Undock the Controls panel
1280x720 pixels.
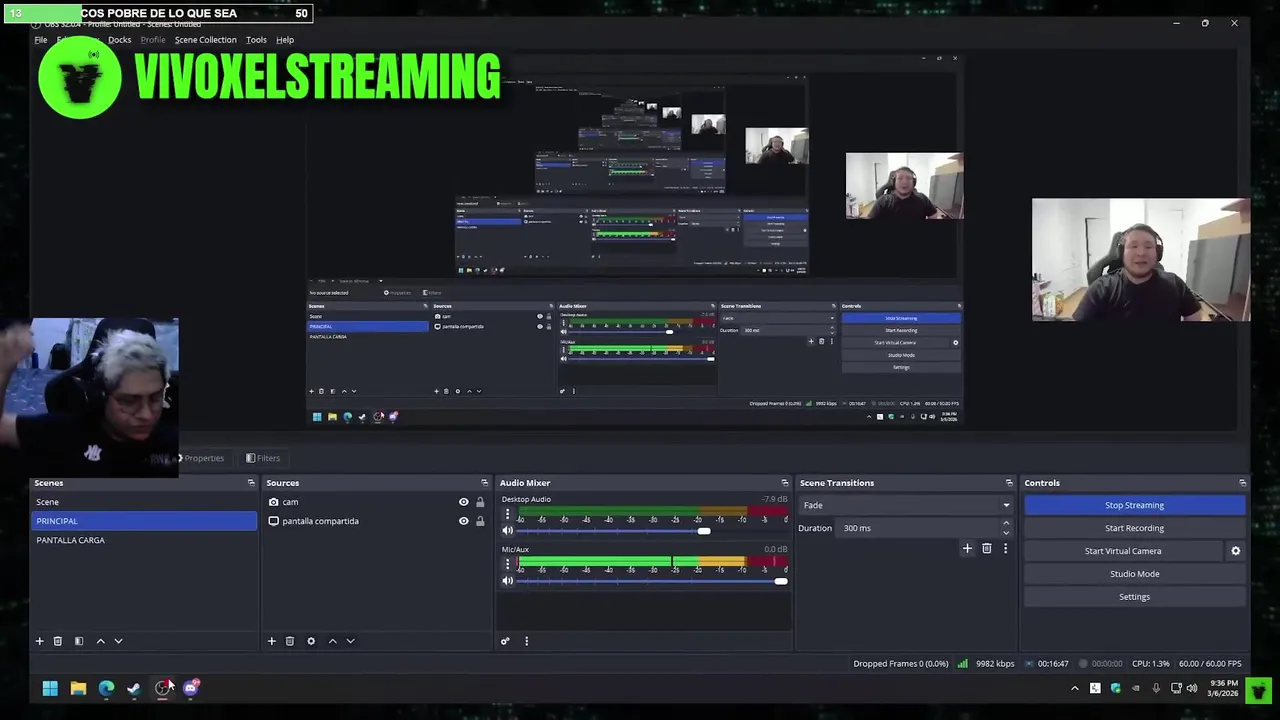(1242, 483)
